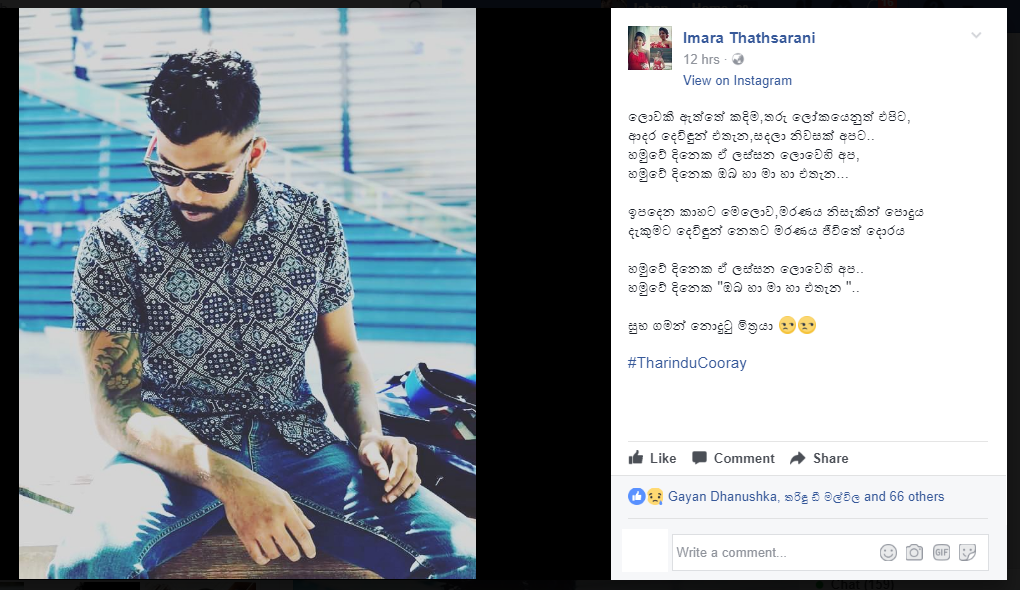Open the #TharinduCooray hashtag
Viewport: 1020px width, 590px height.
tap(687, 363)
